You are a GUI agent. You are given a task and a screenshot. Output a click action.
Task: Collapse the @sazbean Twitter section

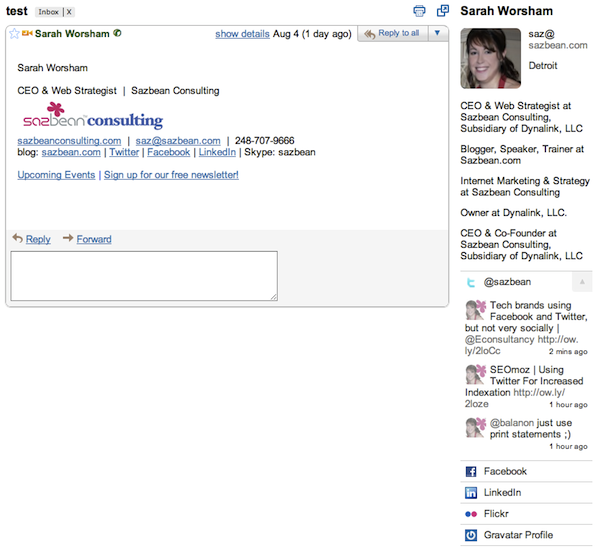point(582,283)
